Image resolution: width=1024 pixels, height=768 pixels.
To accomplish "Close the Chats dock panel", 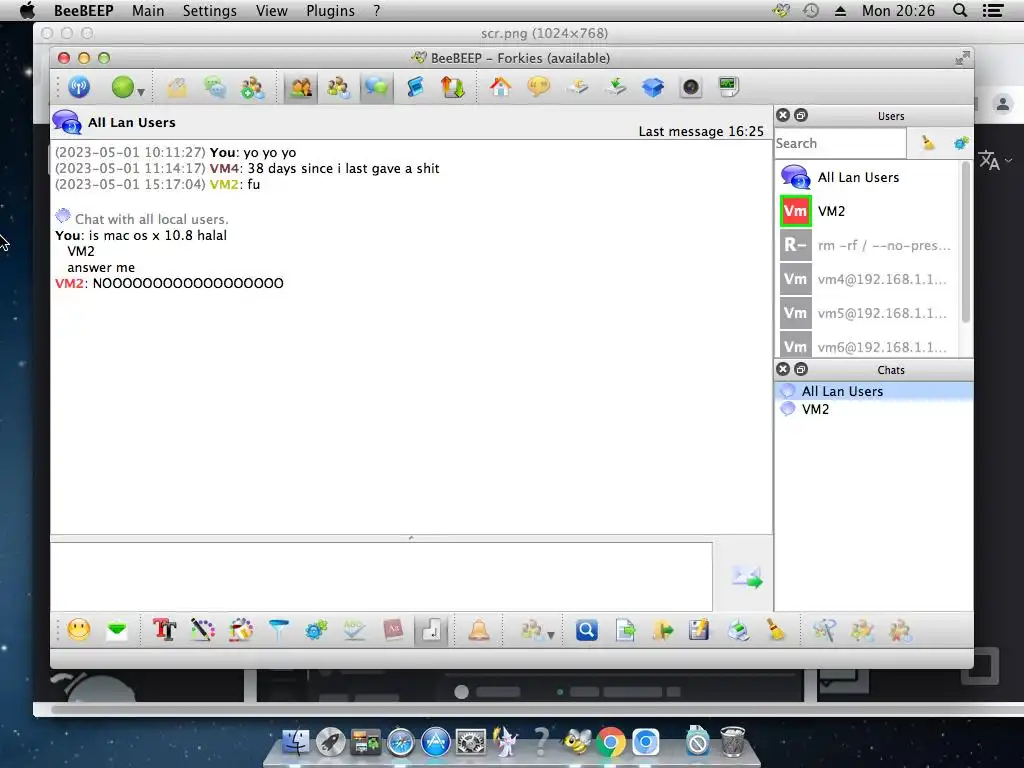I will coord(783,370).
